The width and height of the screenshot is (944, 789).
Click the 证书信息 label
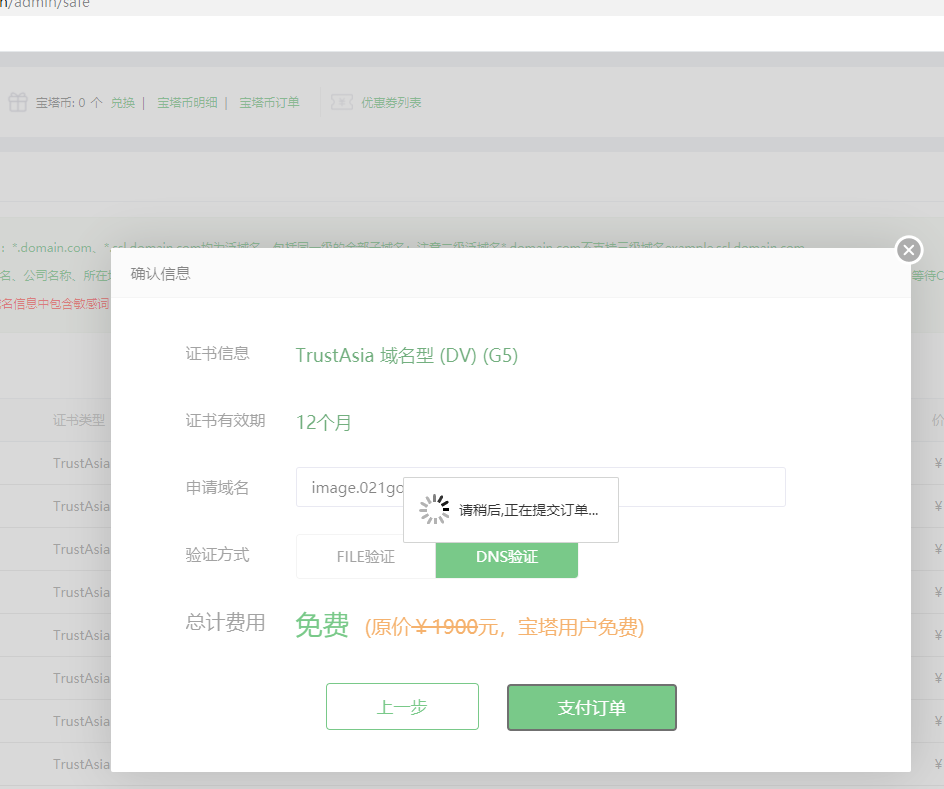217,353
